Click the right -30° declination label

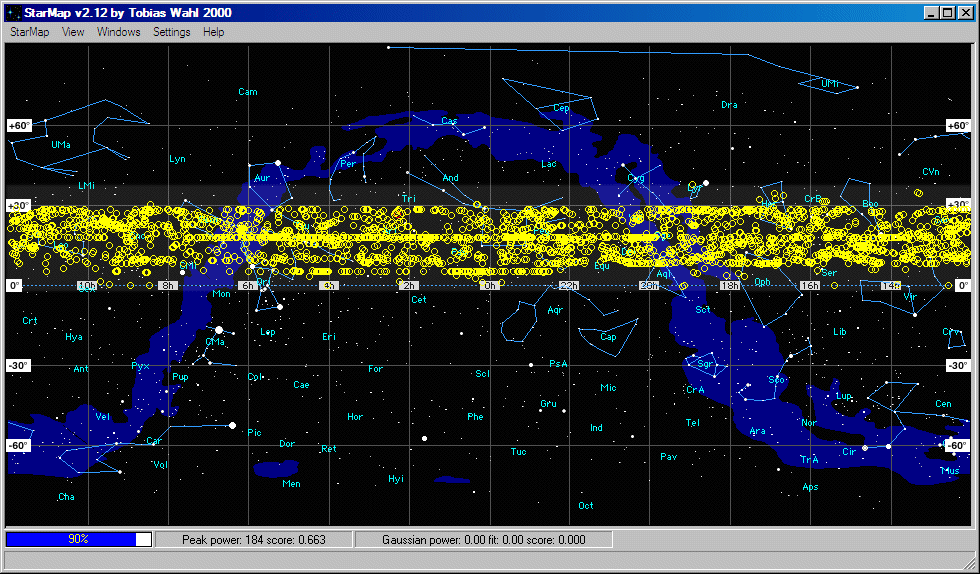(957, 366)
